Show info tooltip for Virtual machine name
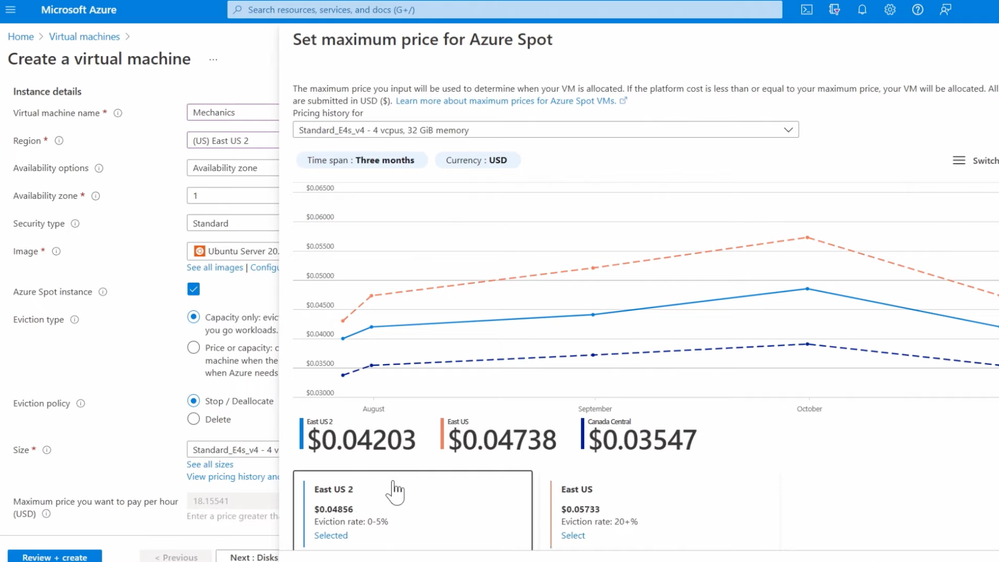Screen dimensions: 999x562 118,113
